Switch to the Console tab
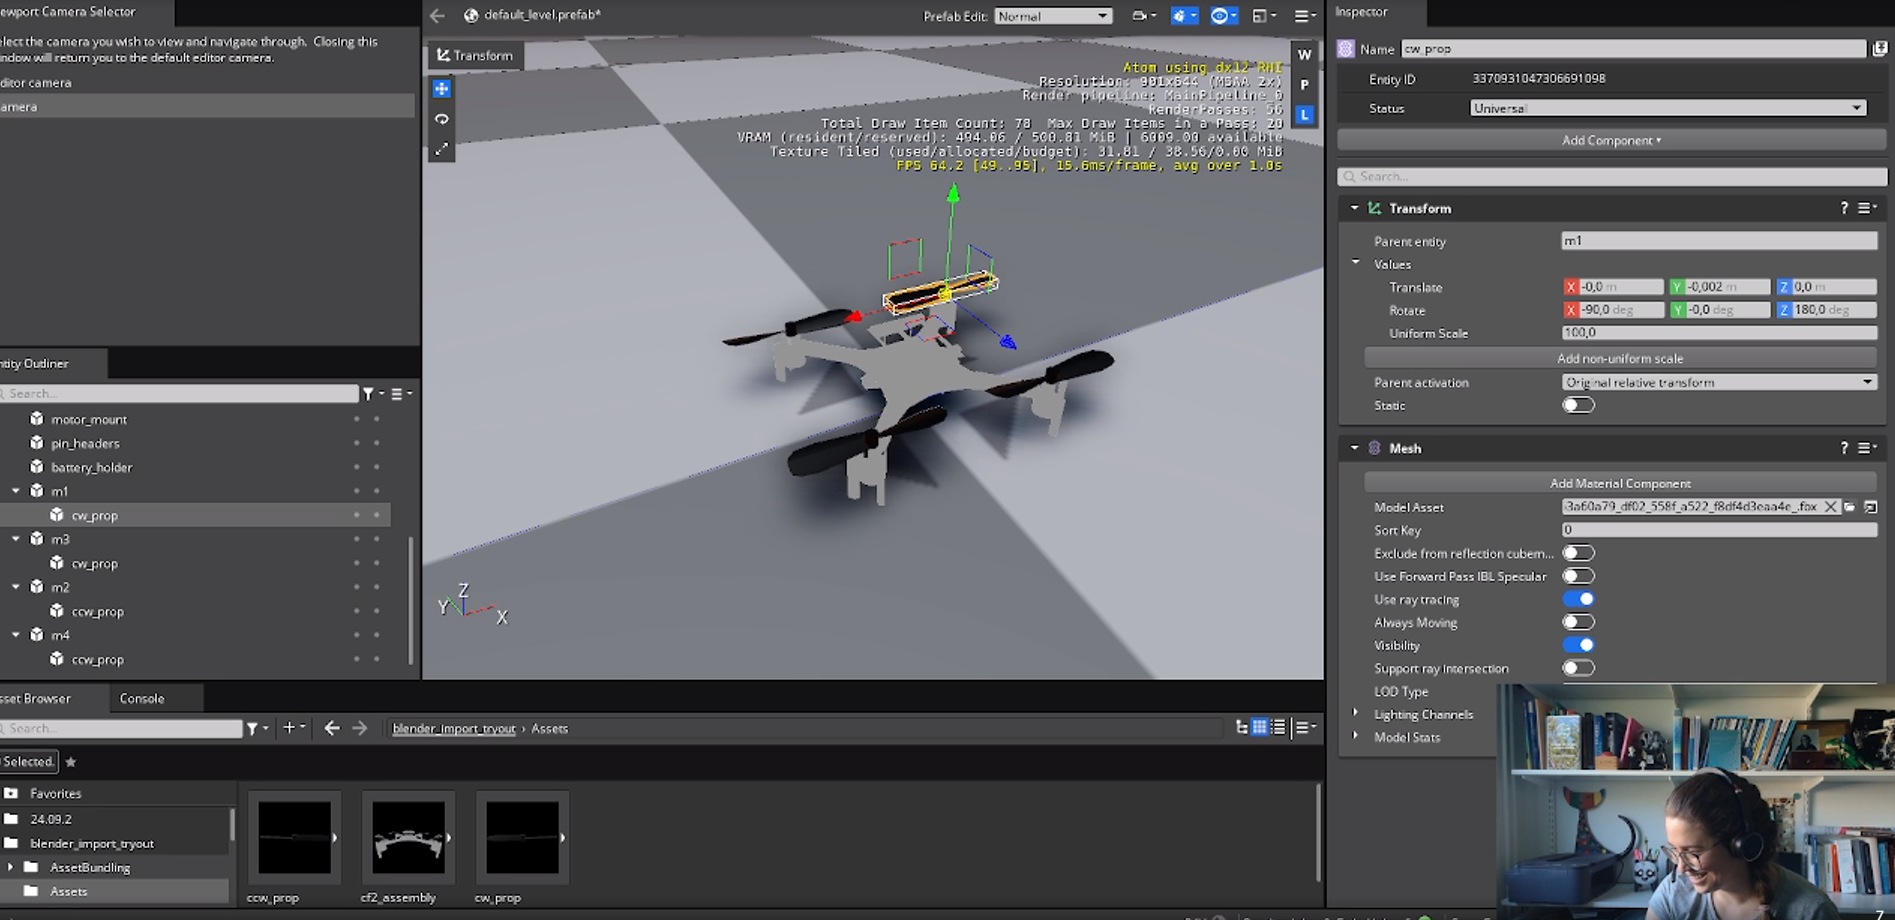The image size is (1895, 920). (x=142, y=698)
